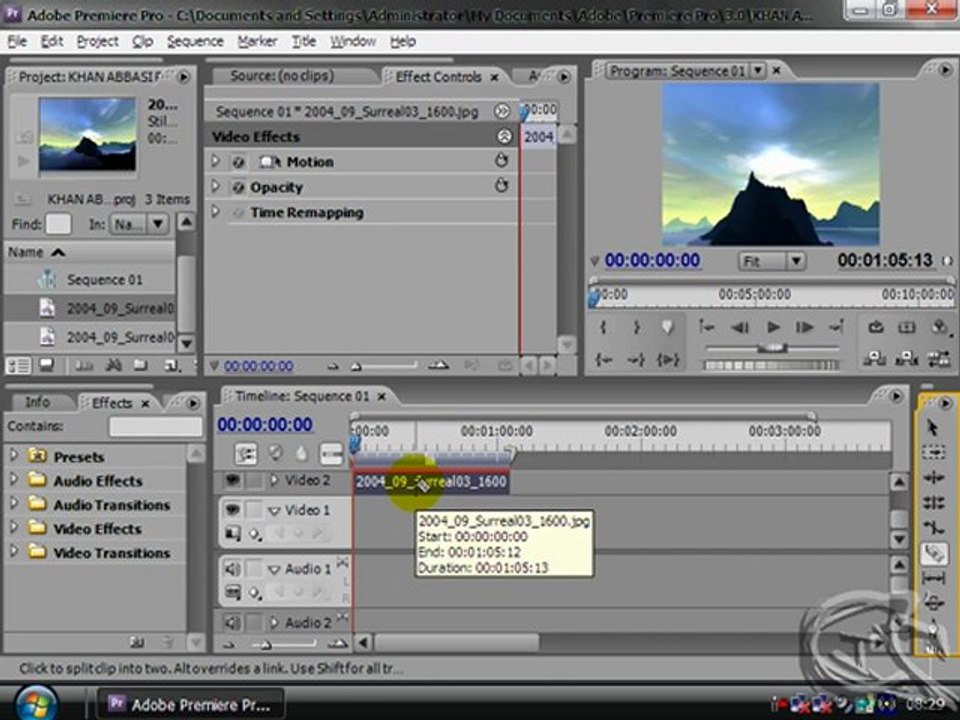The image size is (960, 720).
Task: Click Adobe Premiere Pro taskbar button
Action: (x=191, y=705)
